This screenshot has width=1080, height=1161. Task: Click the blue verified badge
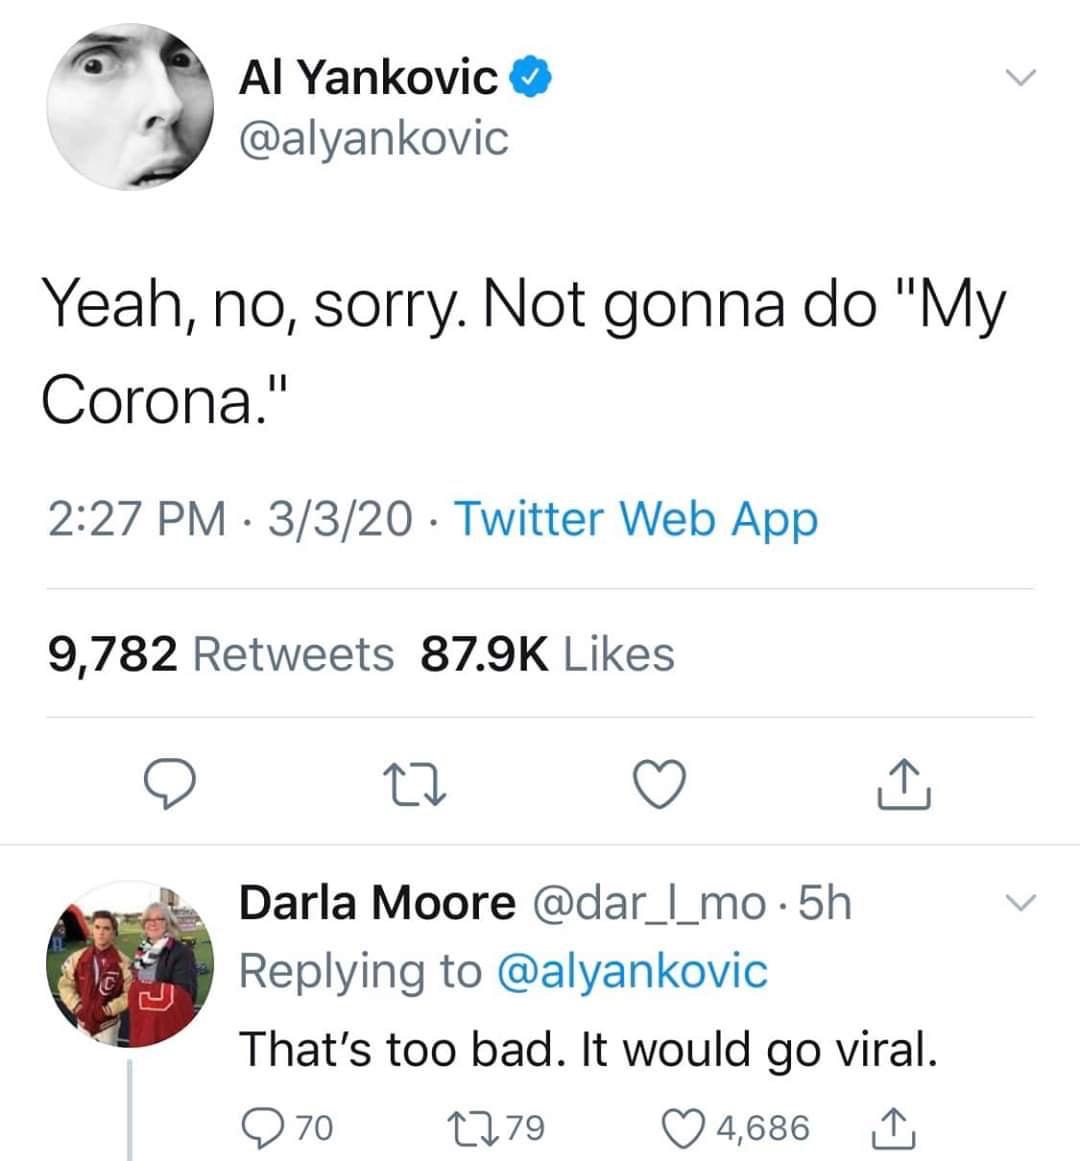pos(531,76)
